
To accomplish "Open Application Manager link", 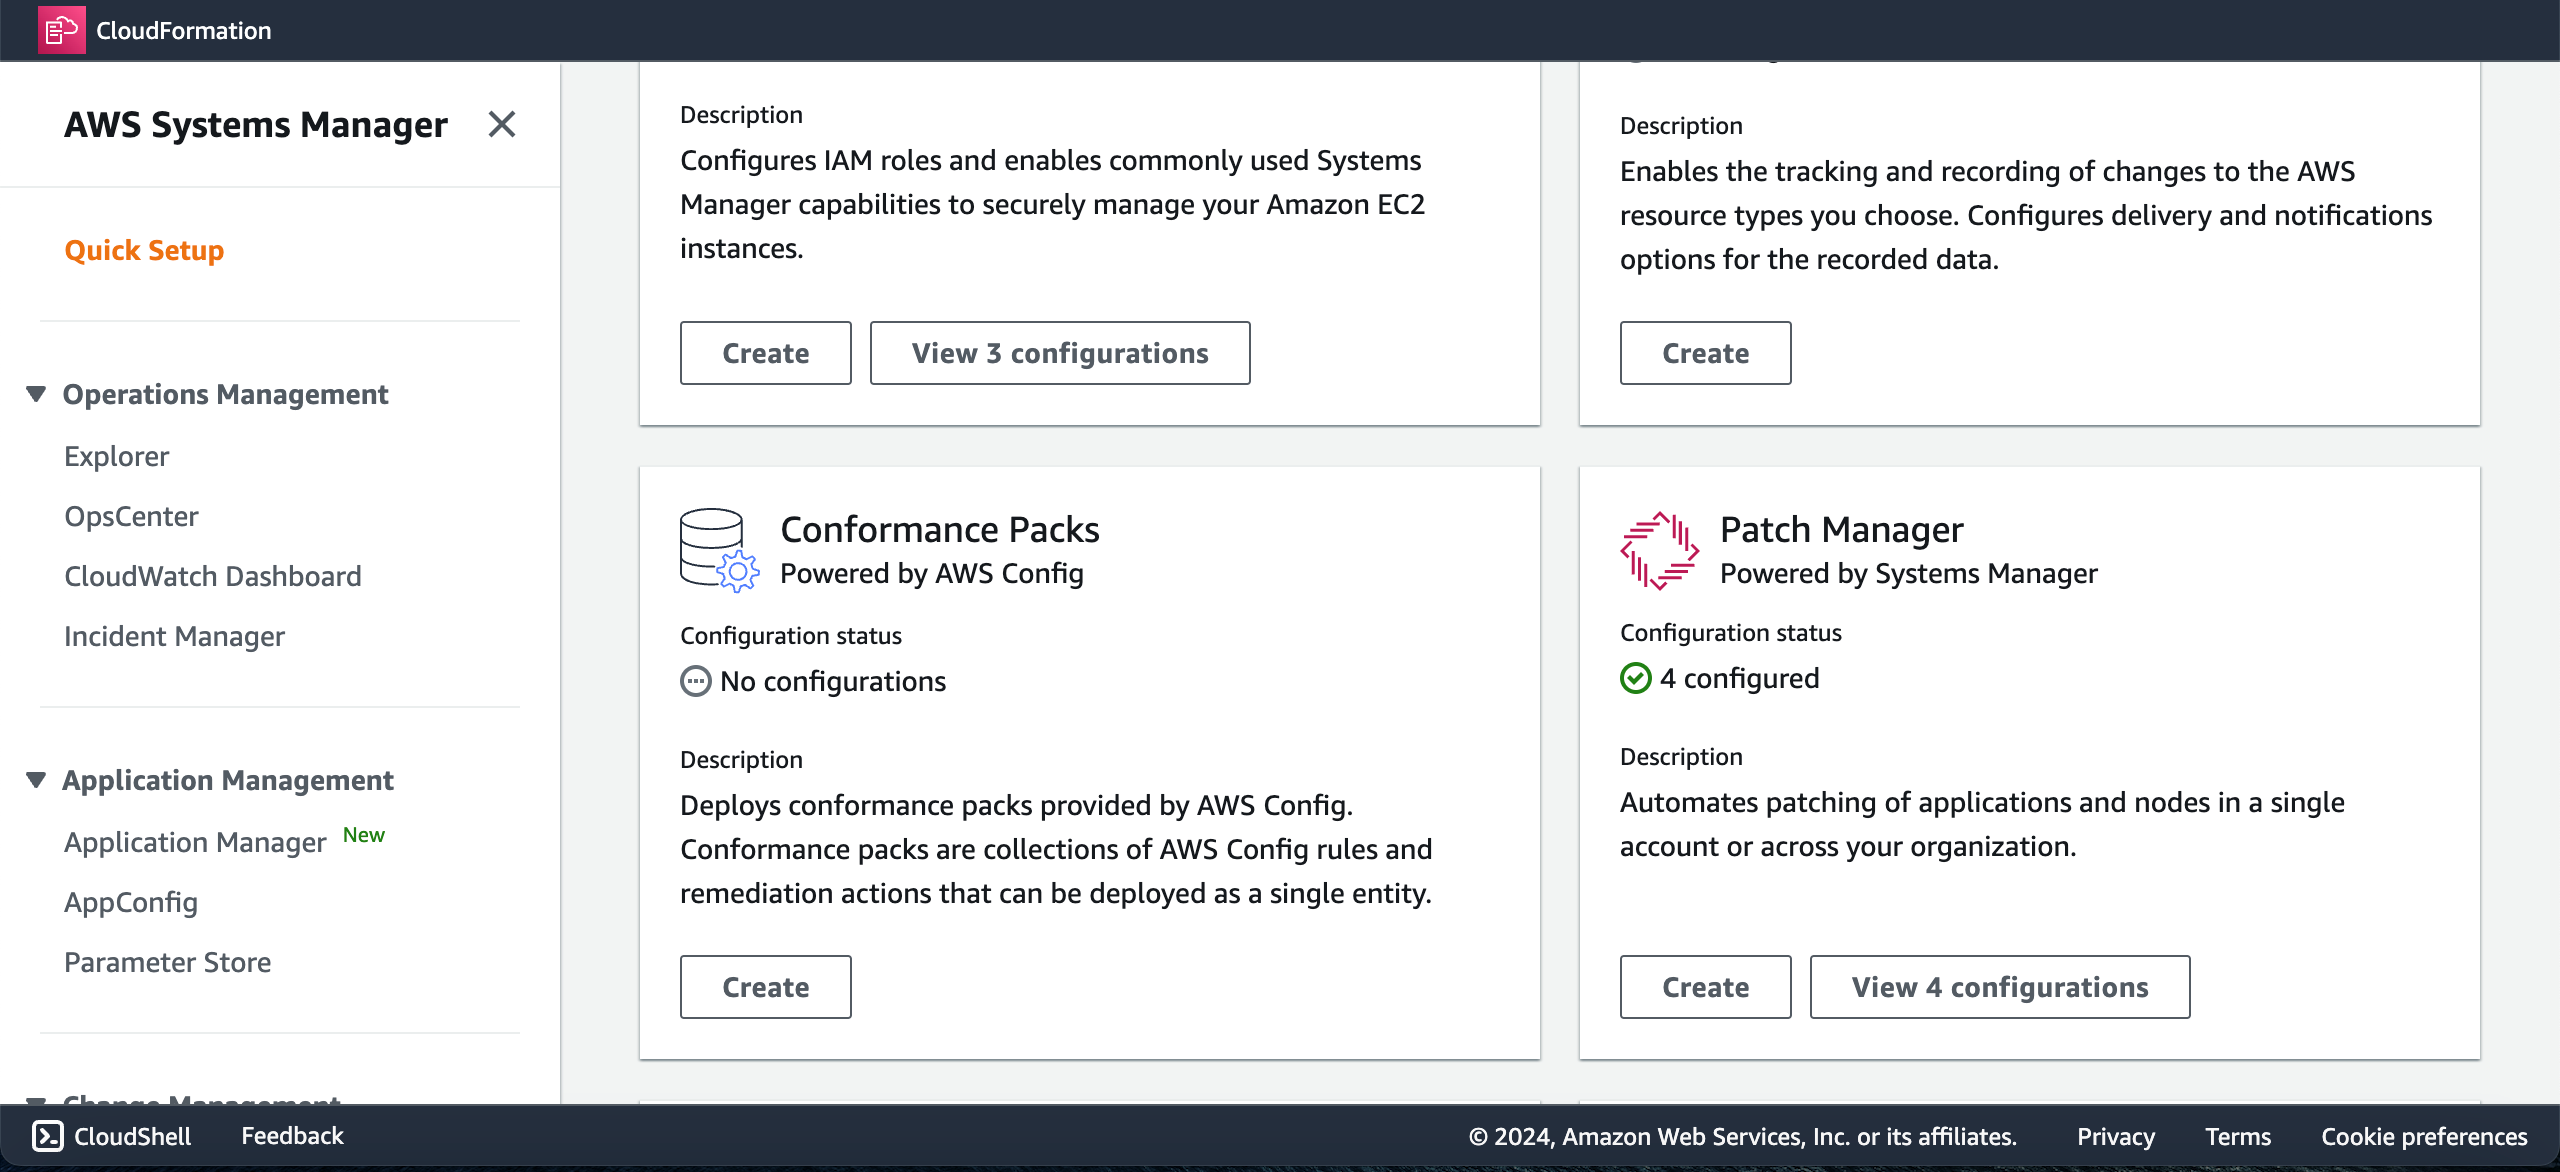I will [x=195, y=842].
